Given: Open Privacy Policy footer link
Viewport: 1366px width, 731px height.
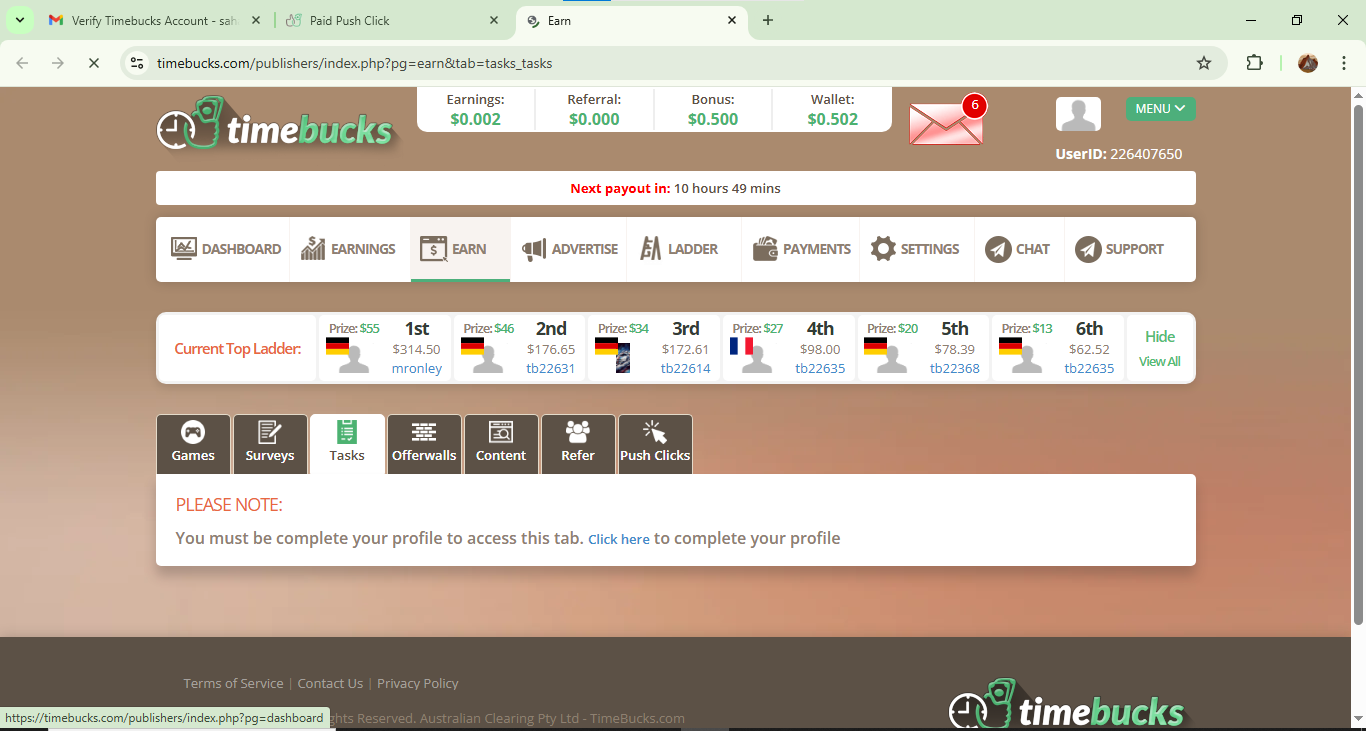Looking at the screenshot, I should [x=418, y=683].
